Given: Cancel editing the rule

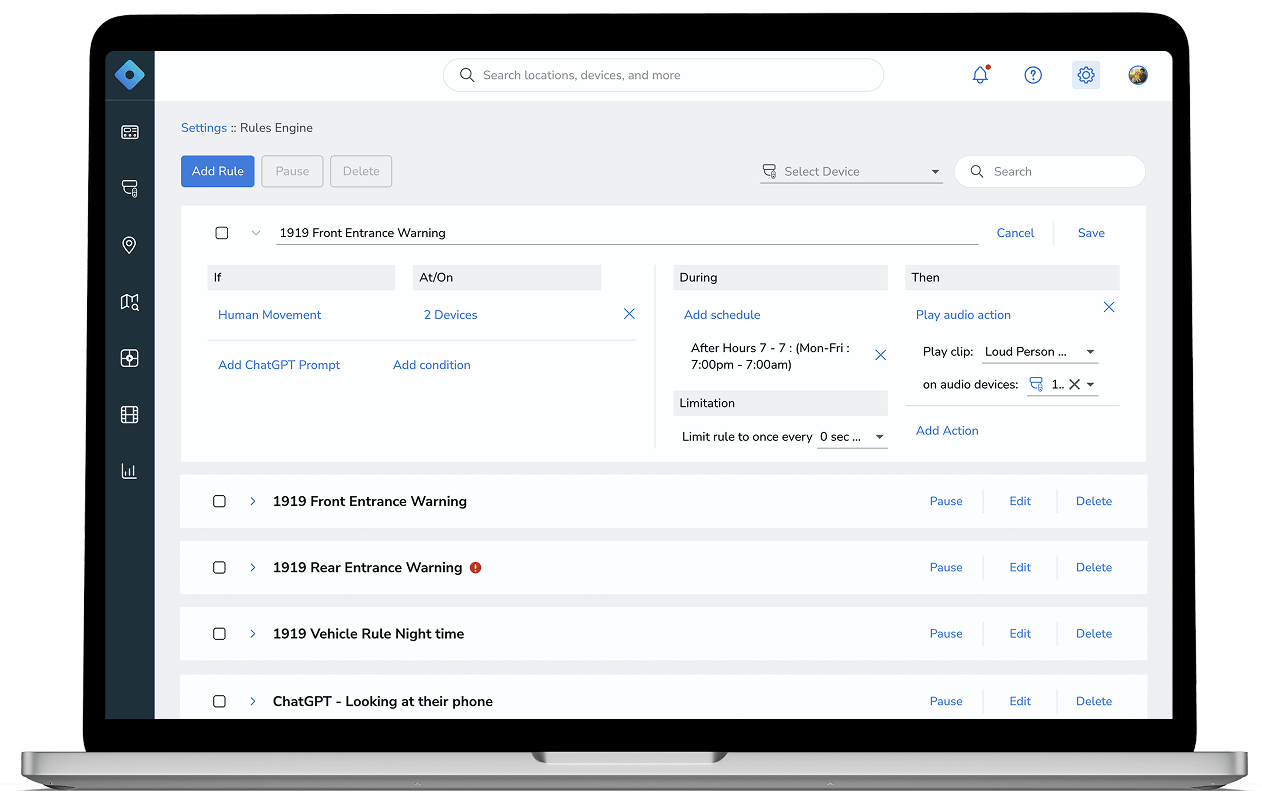Looking at the screenshot, I should pos(1015,233).
